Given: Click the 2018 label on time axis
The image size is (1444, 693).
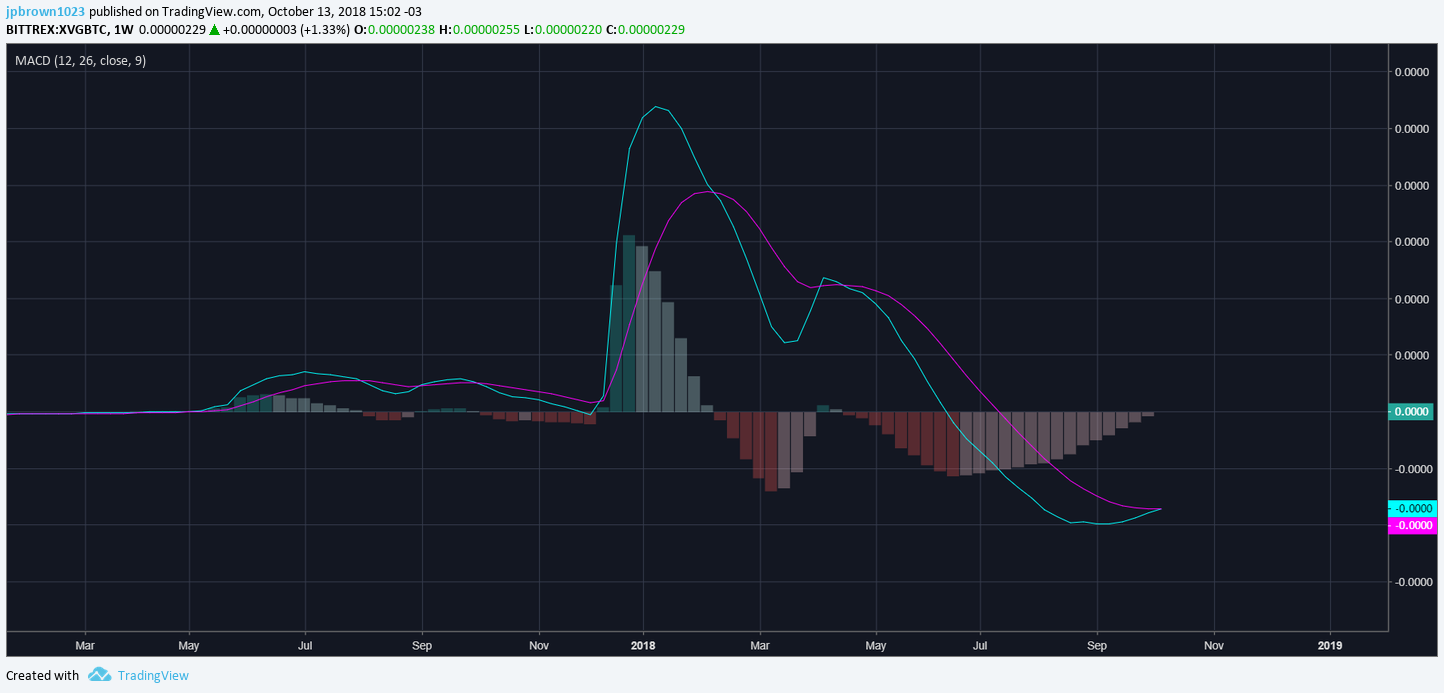Looking at the screenshot, I should [643, 646].
